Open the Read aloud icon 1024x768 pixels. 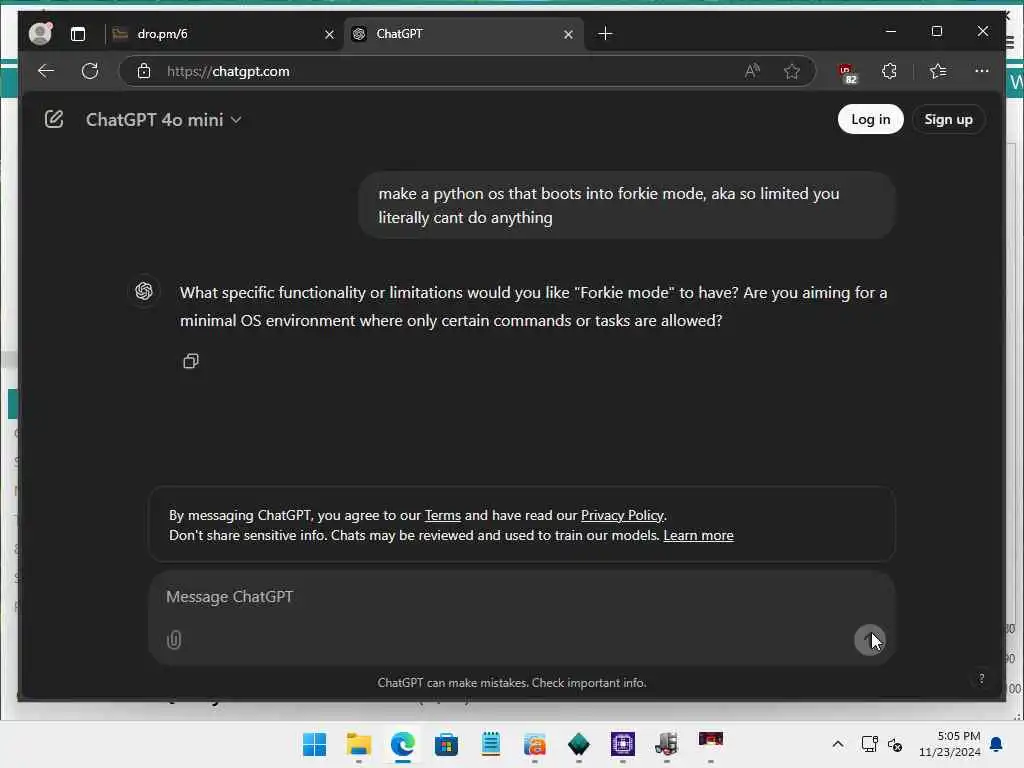tap(752, 71)
